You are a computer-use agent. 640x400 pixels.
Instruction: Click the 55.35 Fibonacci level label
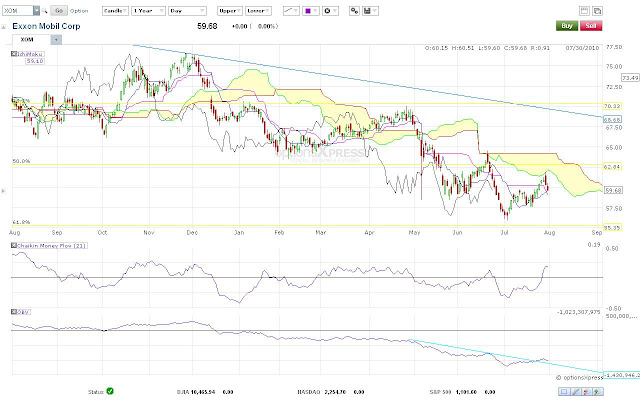(612, 228)
